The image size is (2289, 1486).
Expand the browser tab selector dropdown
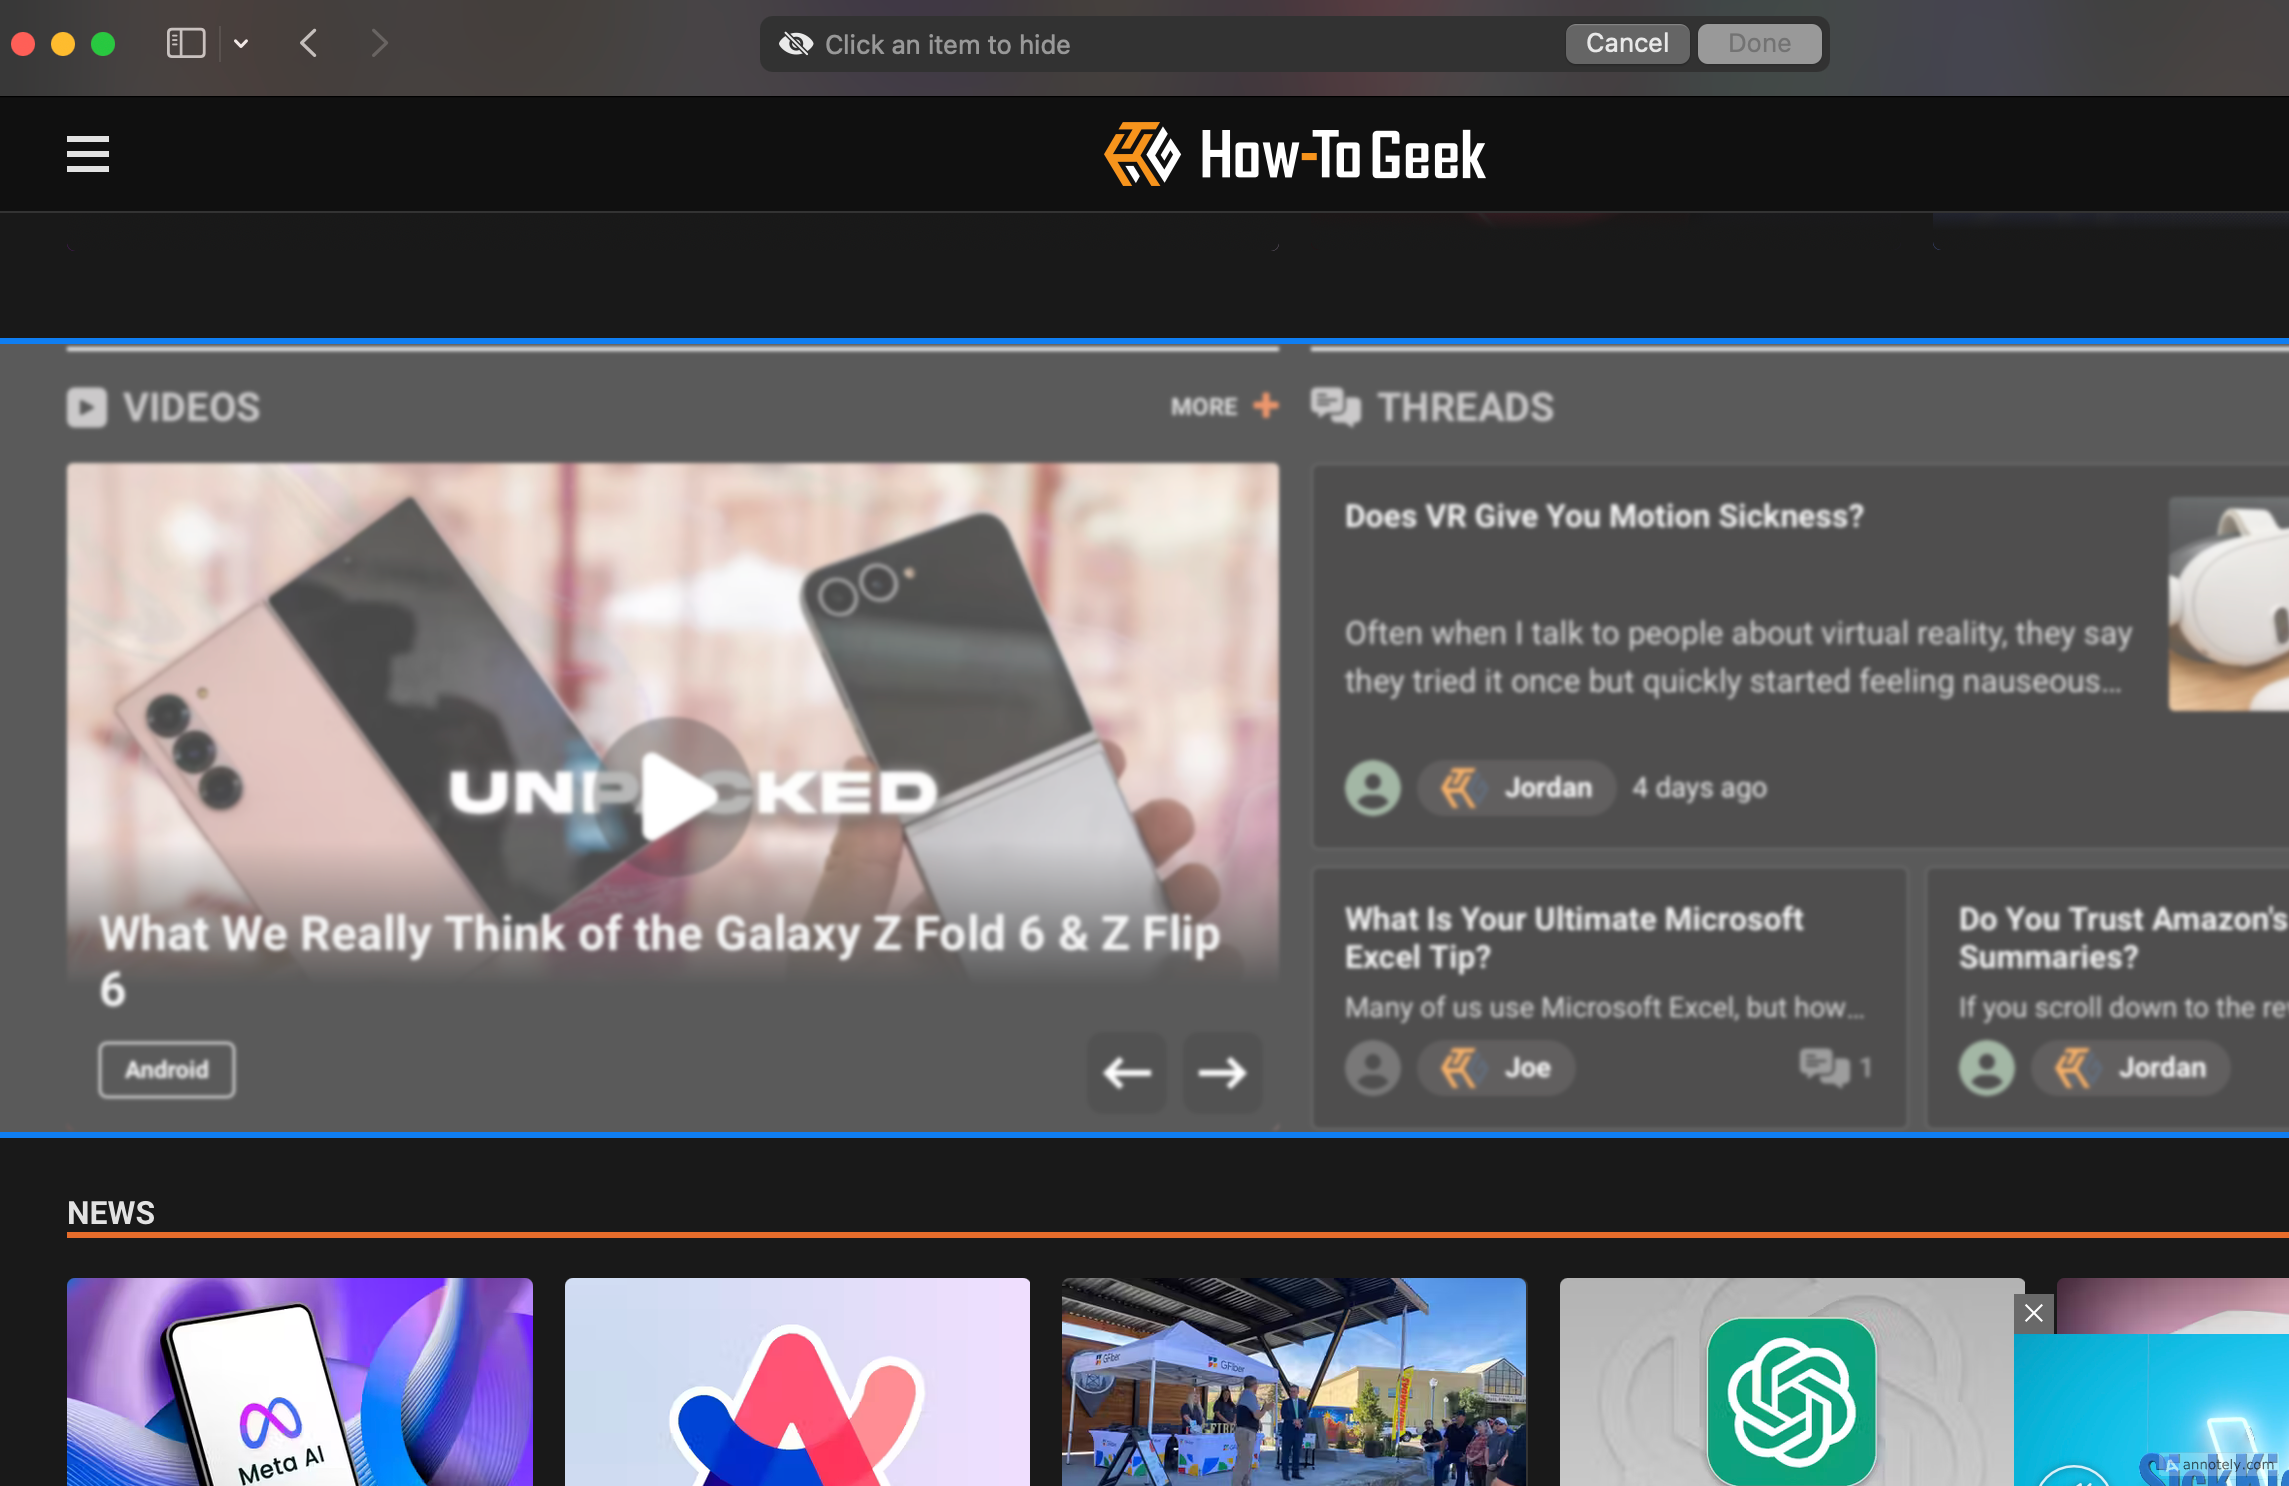(x=240, y=42)
